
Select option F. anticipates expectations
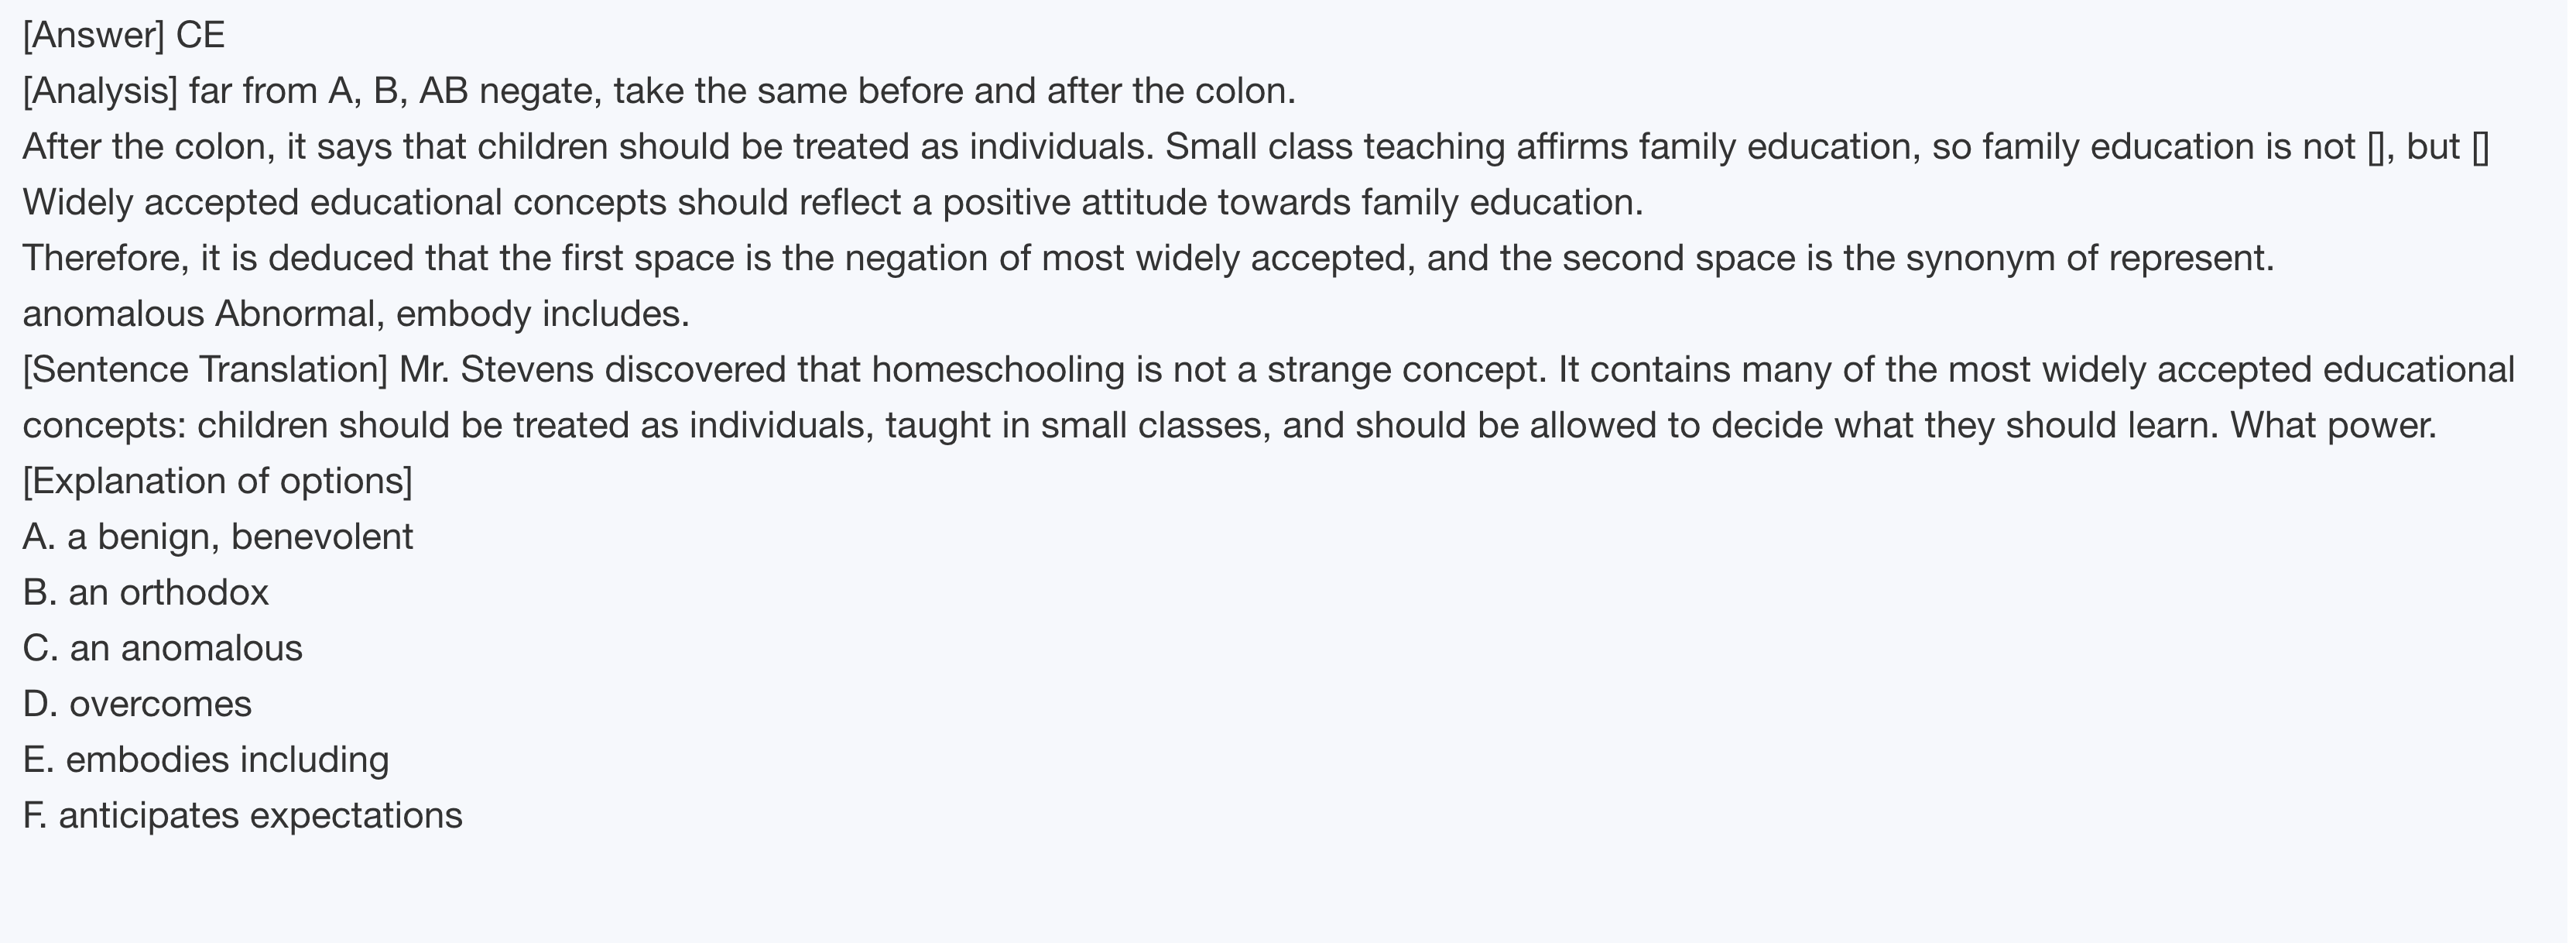pos(242,816)
